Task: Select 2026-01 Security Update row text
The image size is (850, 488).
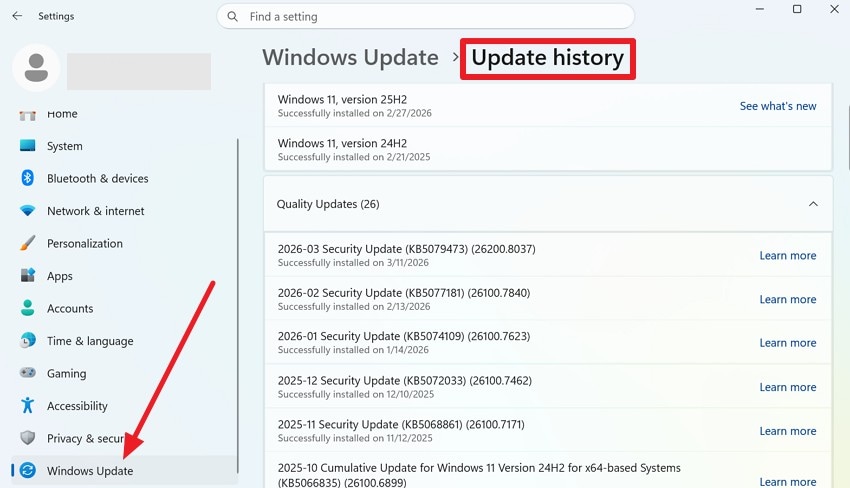Action: pos(404,336)
